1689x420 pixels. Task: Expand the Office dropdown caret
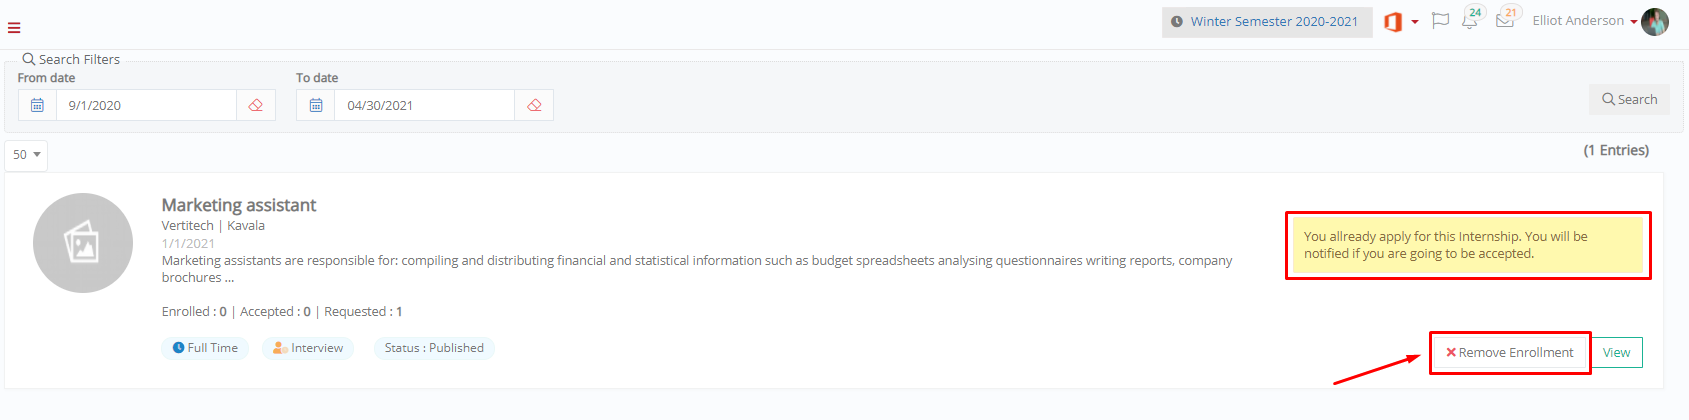click(x=1415, y=22)
